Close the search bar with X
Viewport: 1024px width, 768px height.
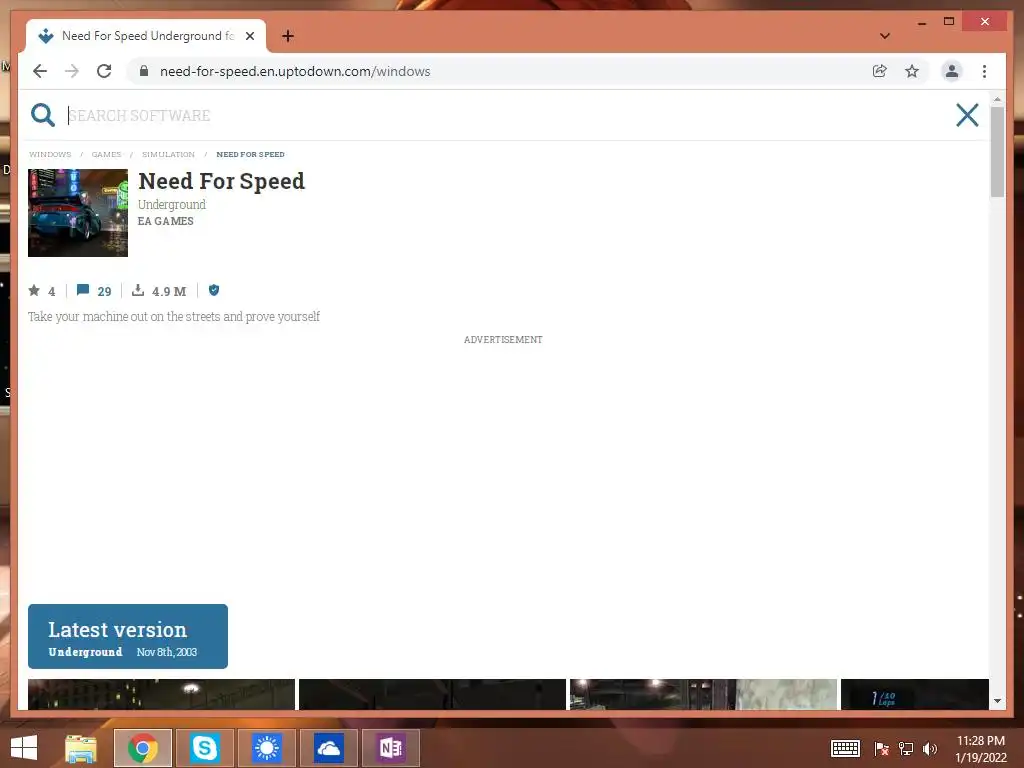(967, 115)
